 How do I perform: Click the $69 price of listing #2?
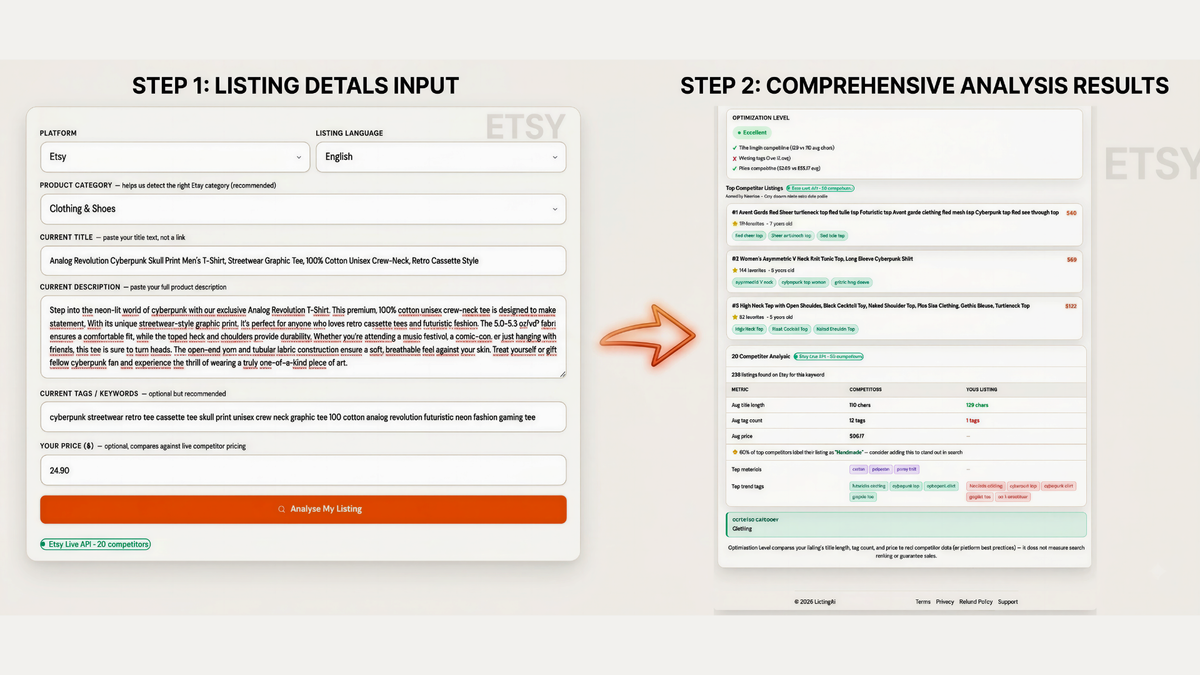[1071, 259]
